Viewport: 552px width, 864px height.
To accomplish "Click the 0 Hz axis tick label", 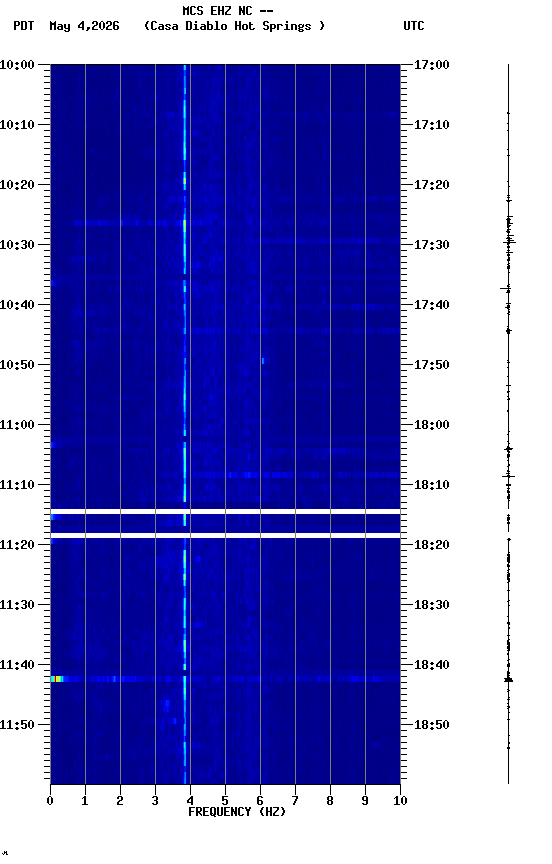I will [x=50, y=801].
